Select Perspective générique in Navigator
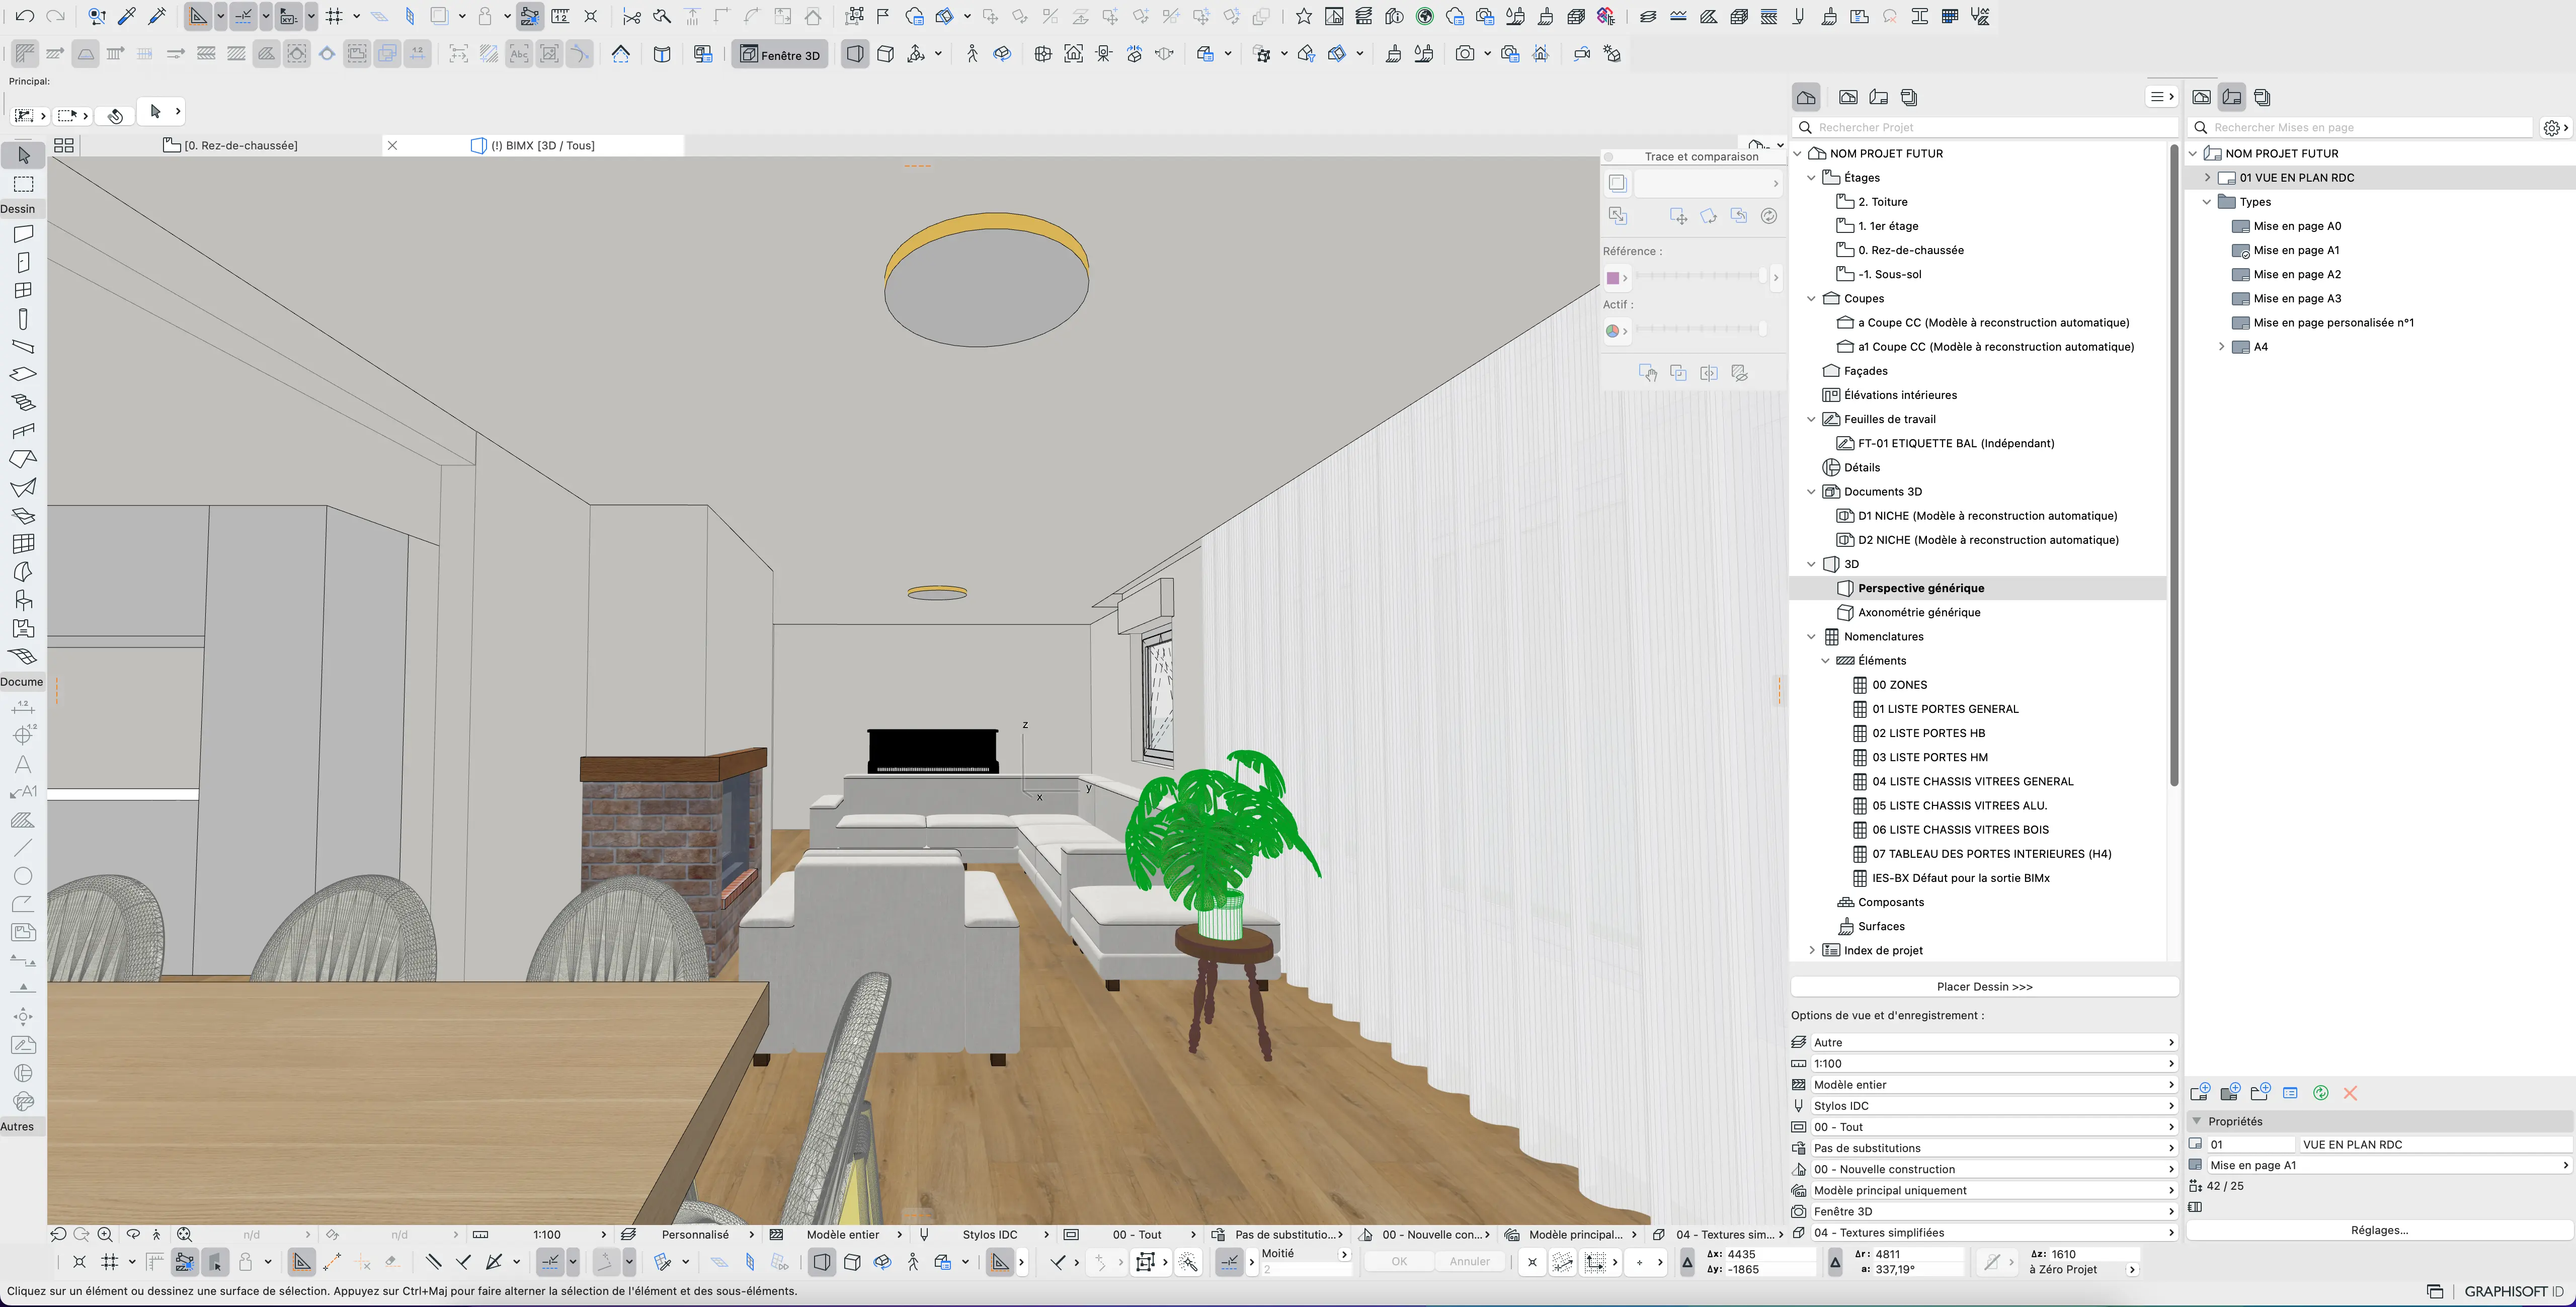The height and width of the screenshot is (1307, 2576). coord(1921,589)
